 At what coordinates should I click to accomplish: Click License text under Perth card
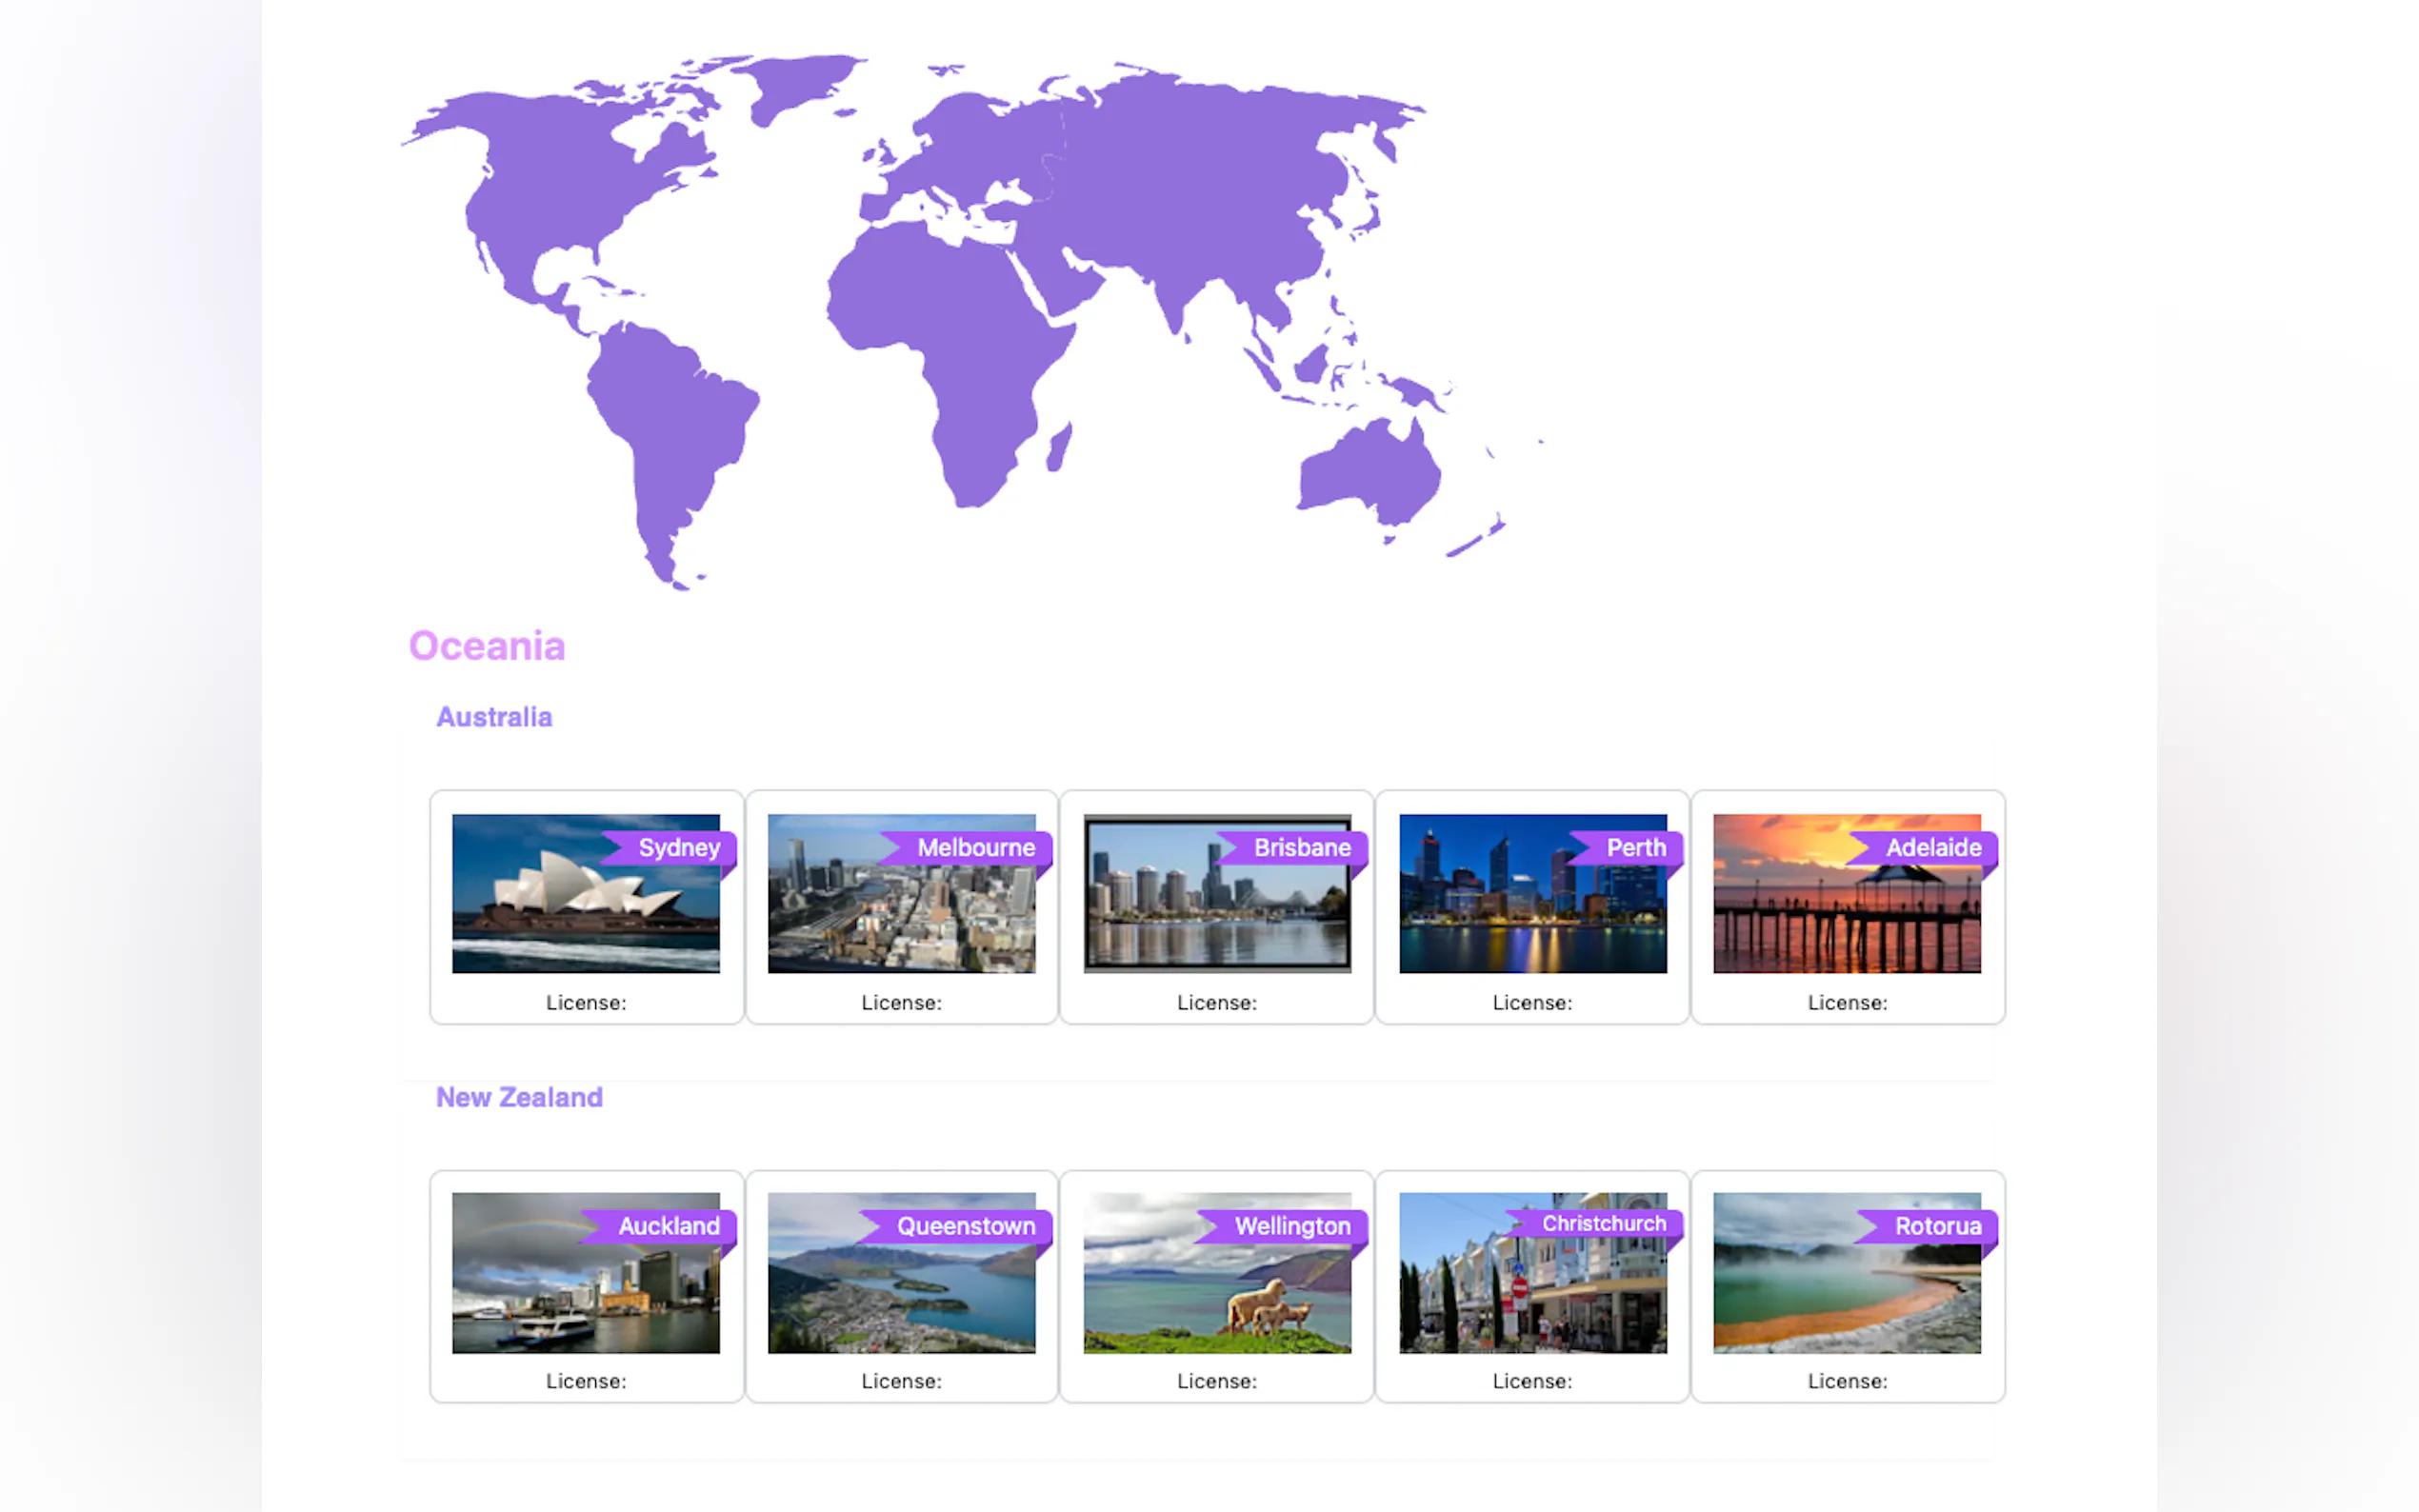coord(1531,1002)
